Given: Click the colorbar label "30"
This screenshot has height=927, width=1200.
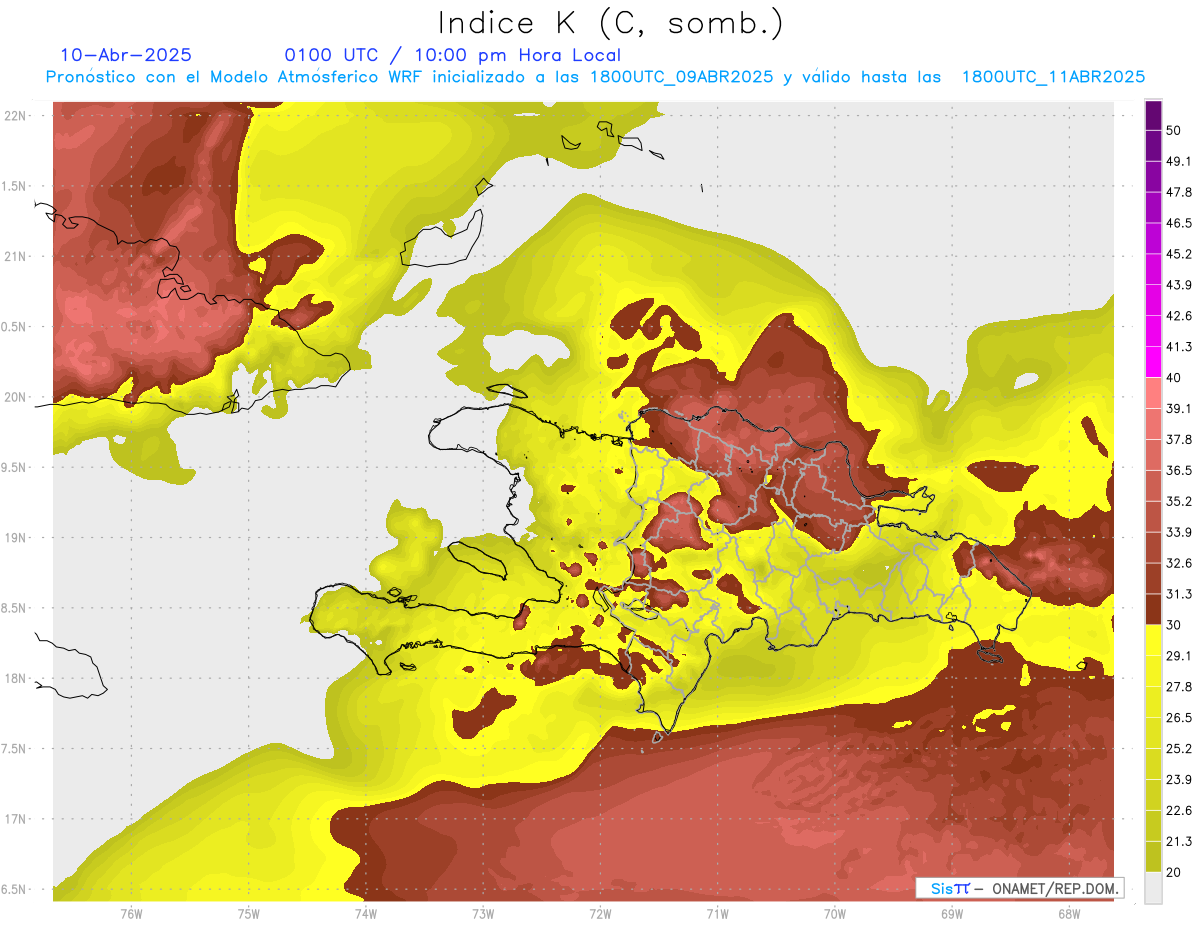Looking at the screenshot, I should [1173, 625].
